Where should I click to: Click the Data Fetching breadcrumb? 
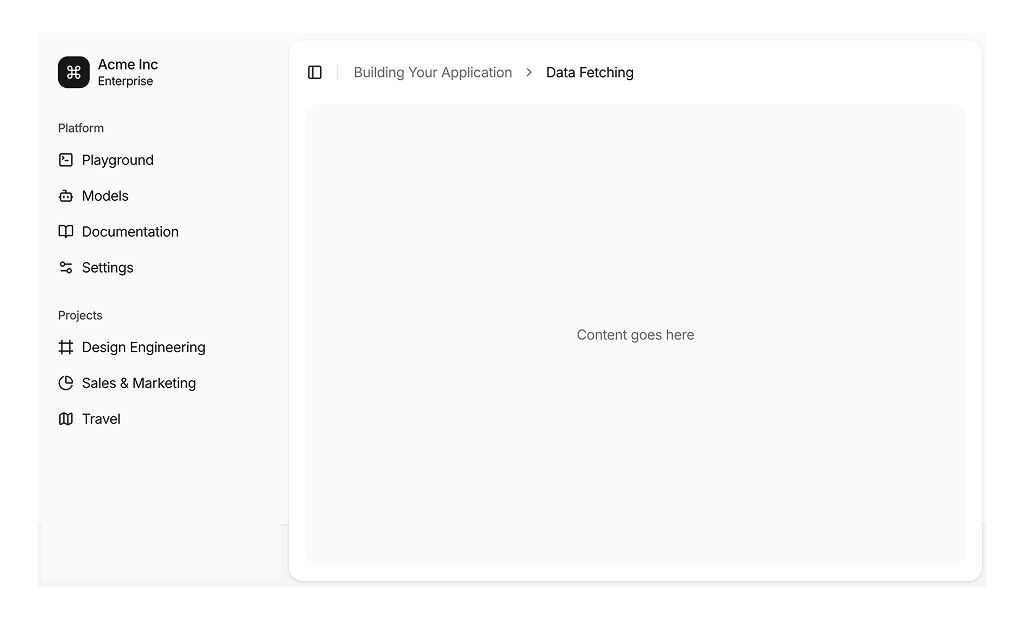(x=589, y=72)
